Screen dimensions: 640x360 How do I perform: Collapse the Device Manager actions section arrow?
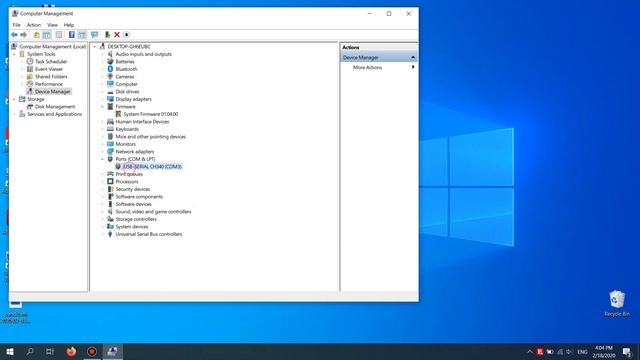coord(413,58)
